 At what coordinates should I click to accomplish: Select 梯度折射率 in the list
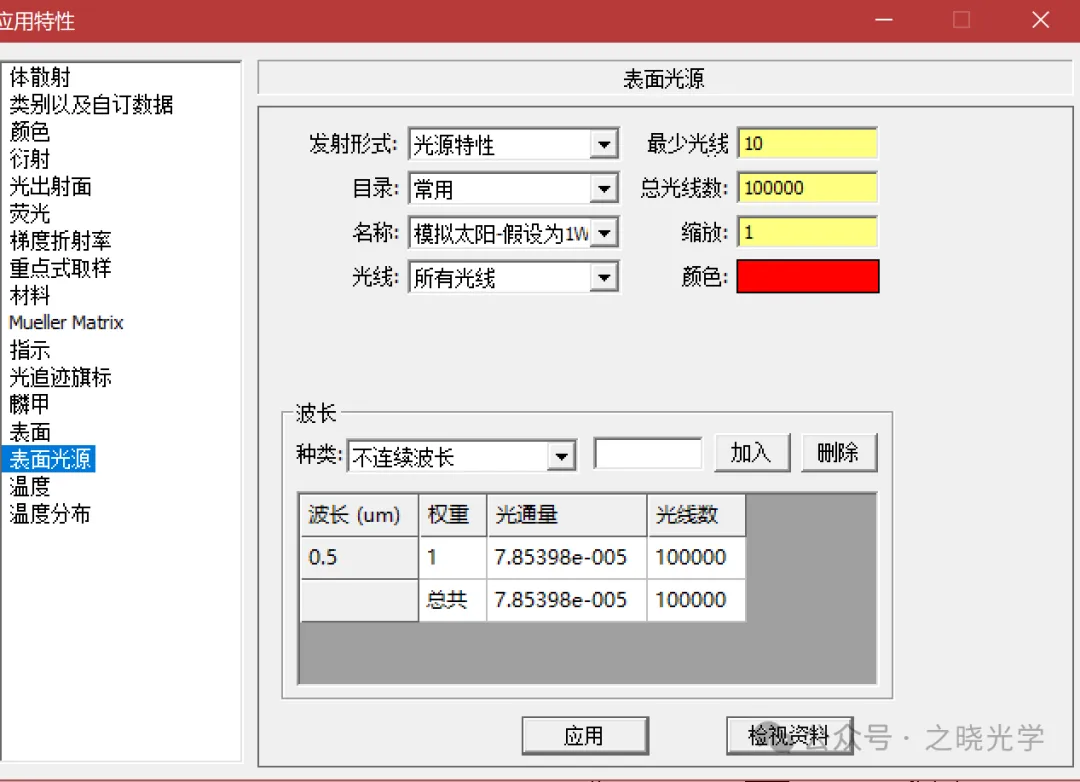coord(60,241)
